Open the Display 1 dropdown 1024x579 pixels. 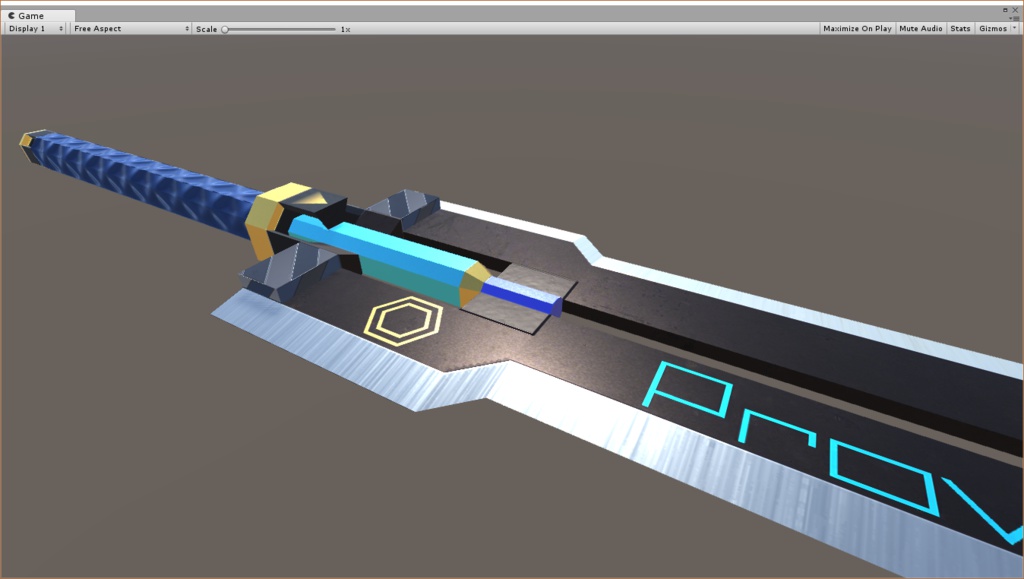35,29
